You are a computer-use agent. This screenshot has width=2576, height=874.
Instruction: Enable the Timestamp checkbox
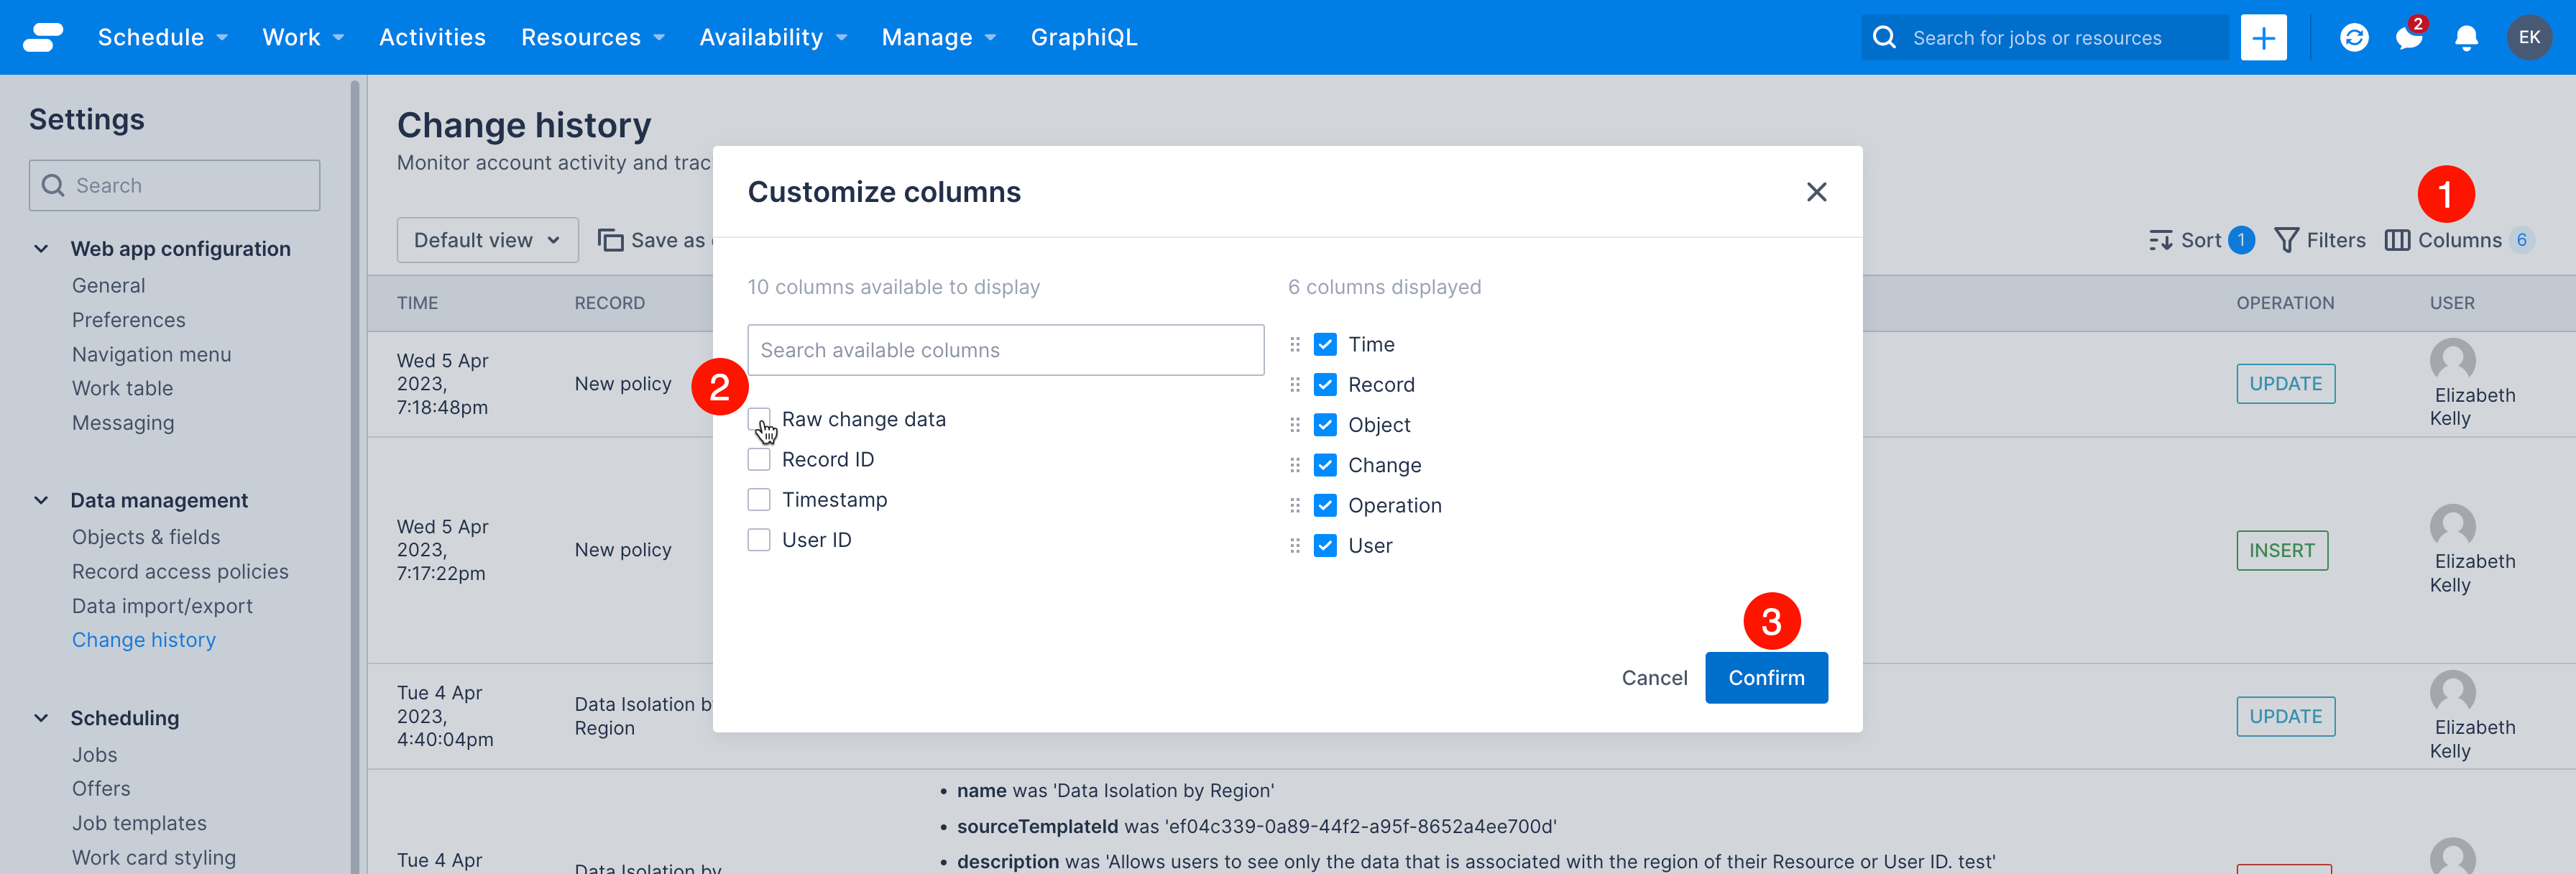759,498
